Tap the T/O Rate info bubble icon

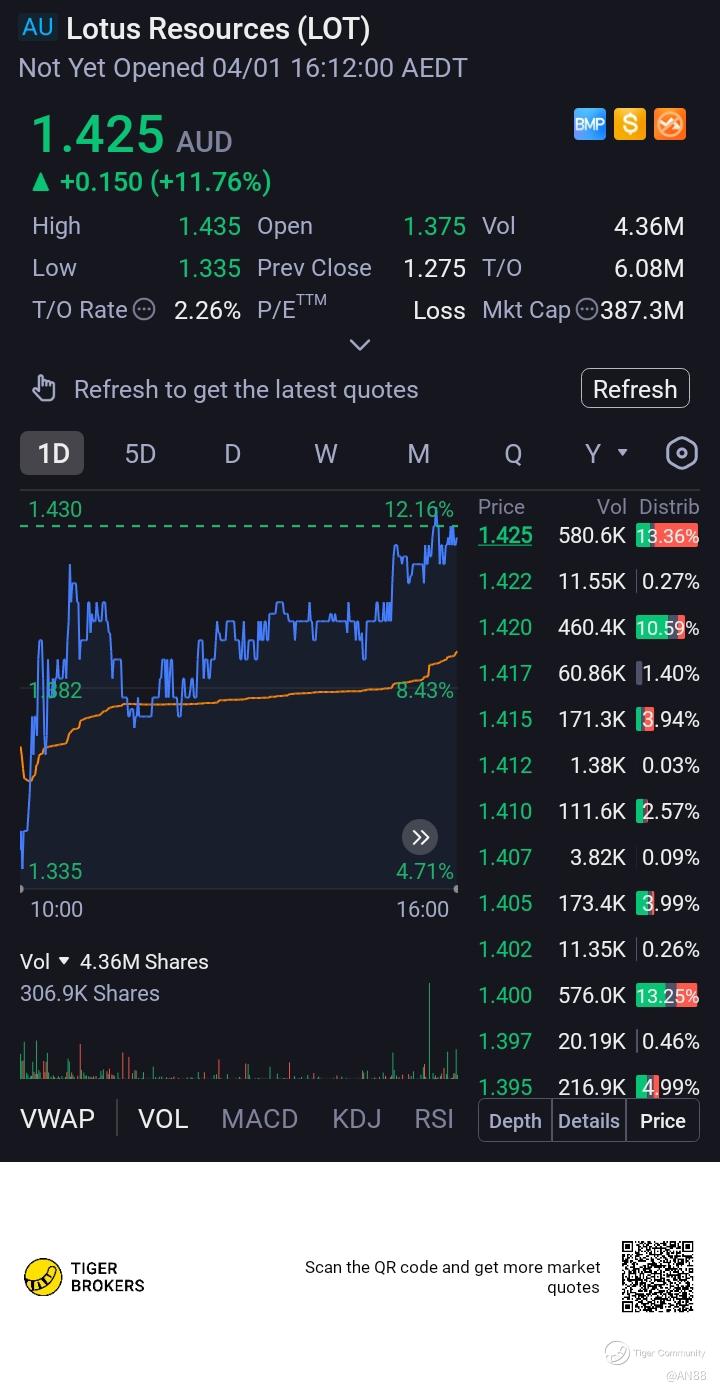[144, 310]
